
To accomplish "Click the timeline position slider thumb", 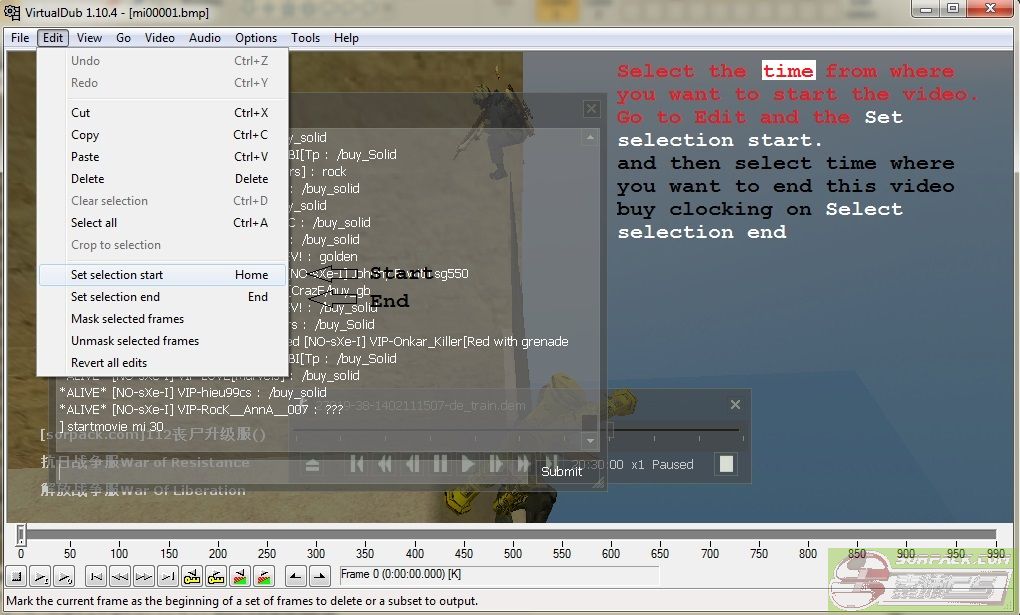I will click(x=20, y=535).
